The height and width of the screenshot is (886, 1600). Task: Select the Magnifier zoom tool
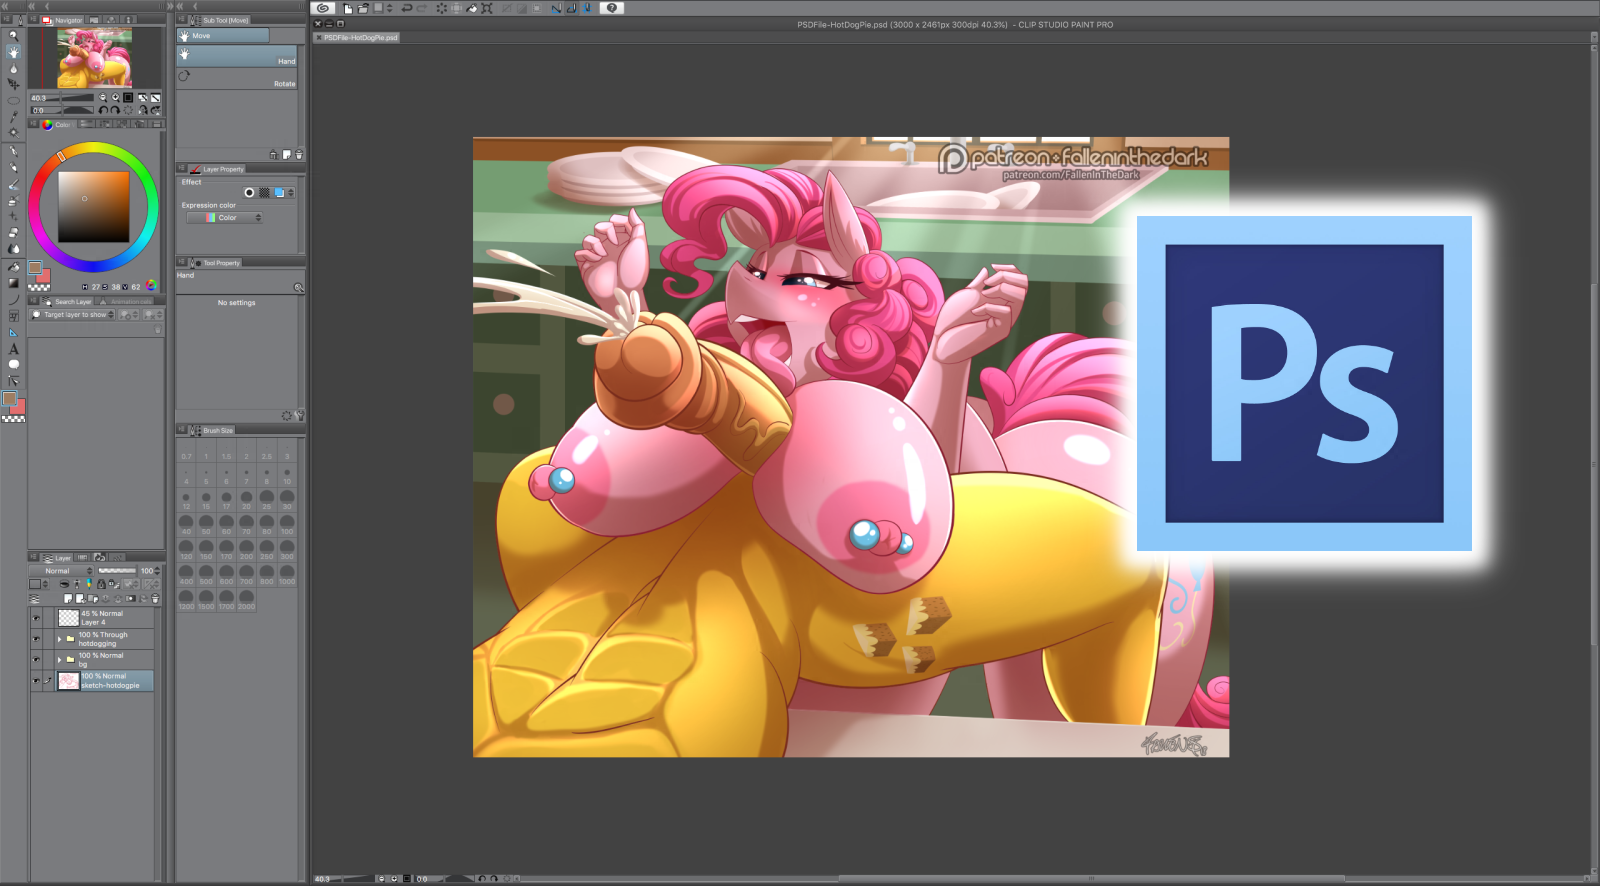coord(13,35)
